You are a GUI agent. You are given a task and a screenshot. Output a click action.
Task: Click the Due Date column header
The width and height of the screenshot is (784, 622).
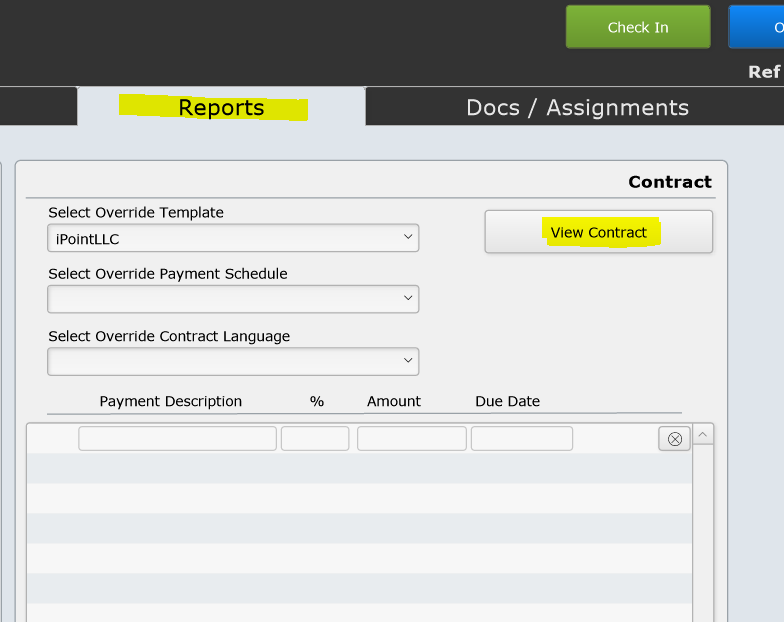pos(507,401)
